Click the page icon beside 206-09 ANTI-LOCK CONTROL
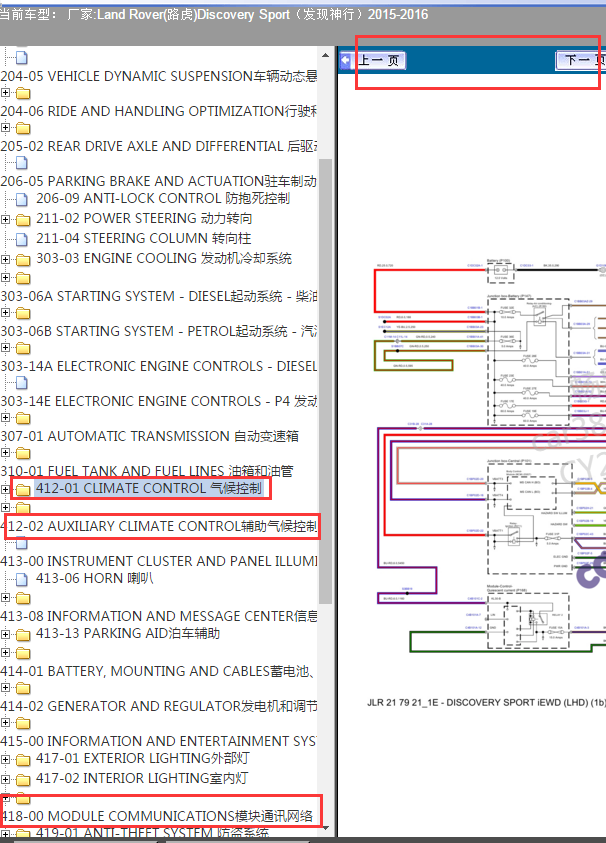The width and height of the screenshot is (606, 843). click(x=22, y=200)
